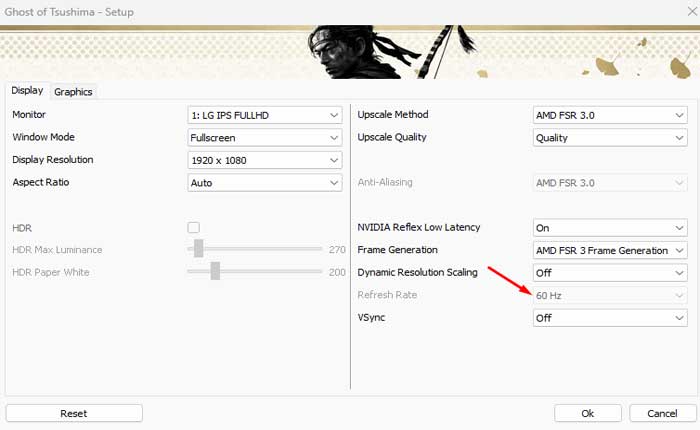Click the Refresh Rate 60 Hz field
This screenshot has height=430, width=700.
(x=610, y=295)
